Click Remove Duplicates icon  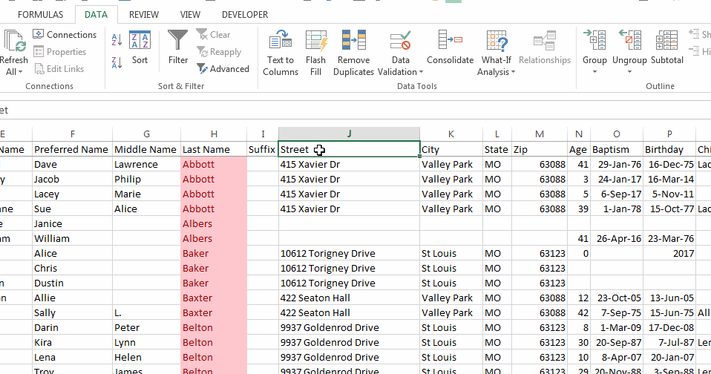pyautogui.click(x=354, y=40)
